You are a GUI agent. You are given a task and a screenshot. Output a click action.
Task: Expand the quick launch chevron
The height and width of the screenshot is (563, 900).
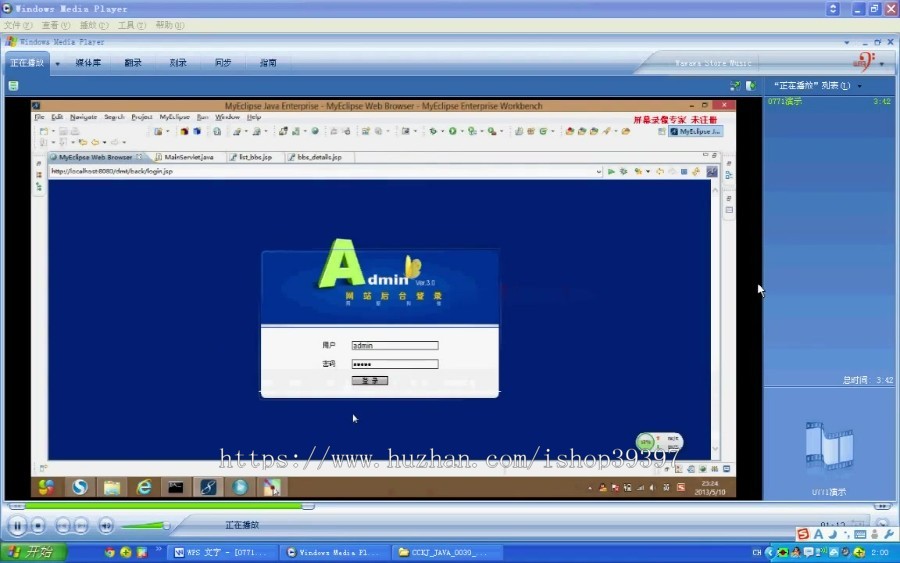coord(158,550)
